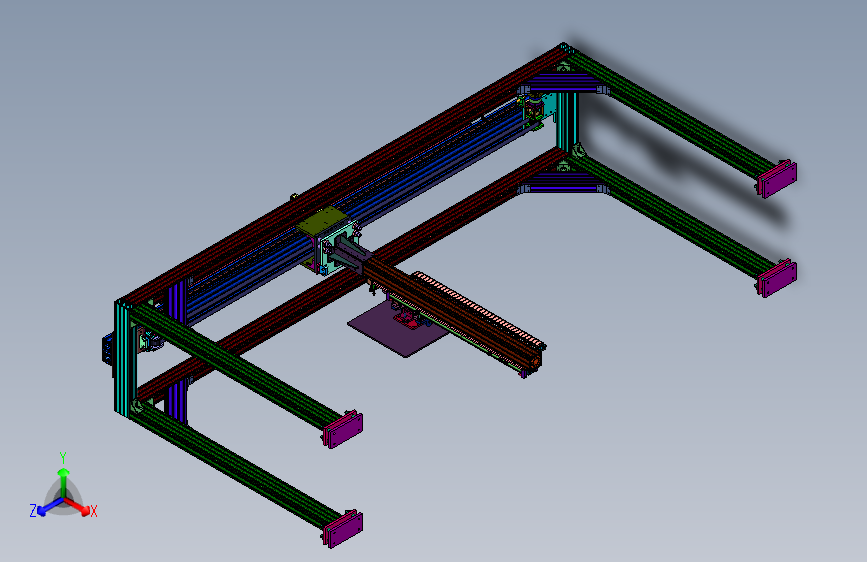Select the blue motor on the frame's left end
Viewport: 867px width, 562px height.
108,351
